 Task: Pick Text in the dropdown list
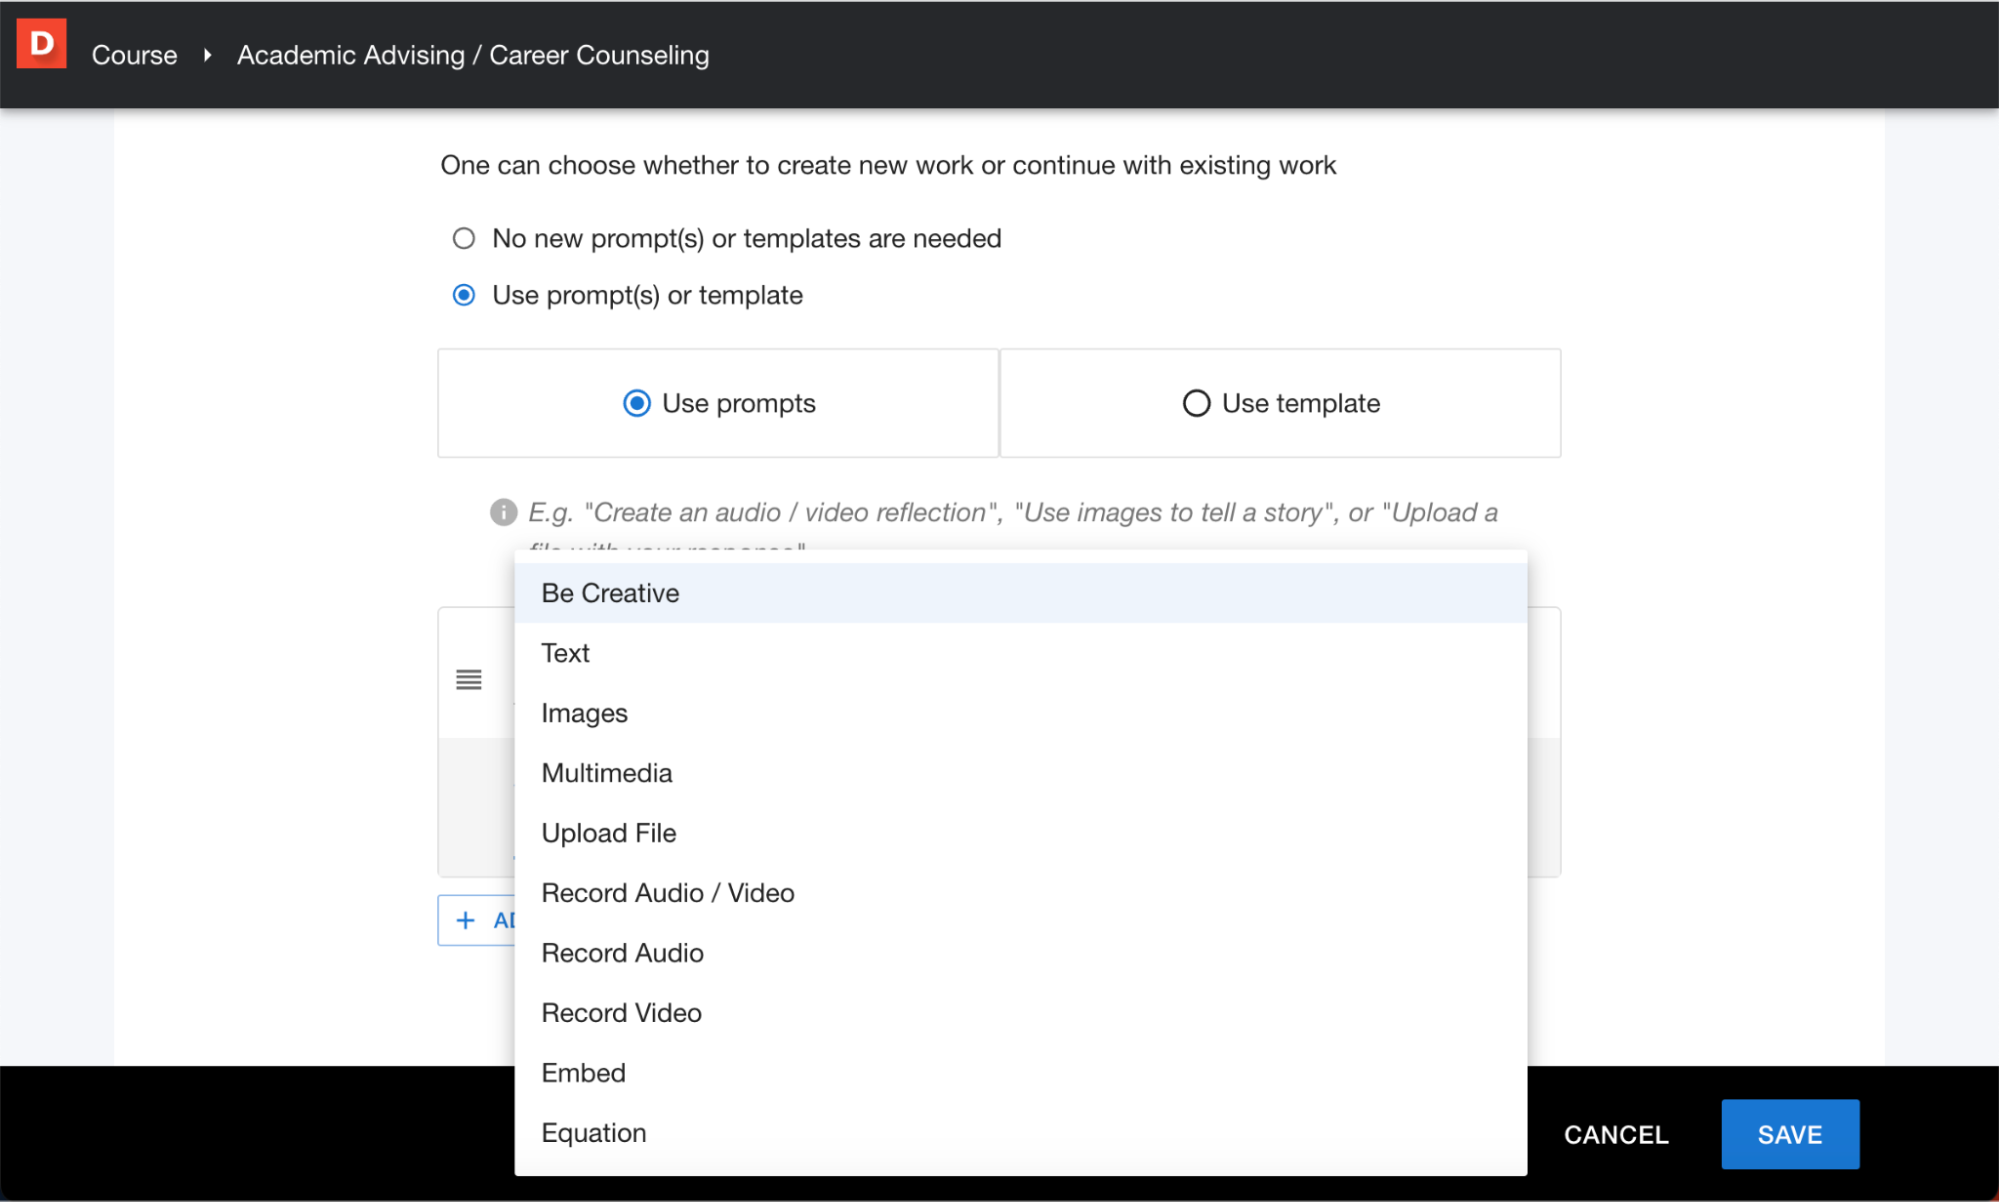565,653
